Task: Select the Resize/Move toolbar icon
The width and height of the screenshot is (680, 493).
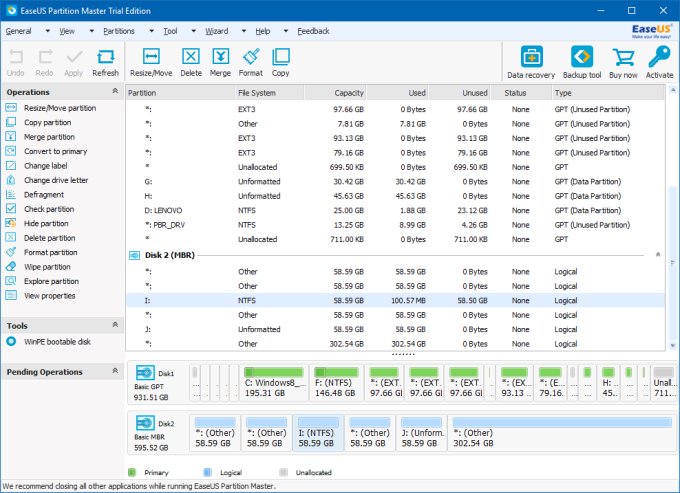Action: coord(151,63)
